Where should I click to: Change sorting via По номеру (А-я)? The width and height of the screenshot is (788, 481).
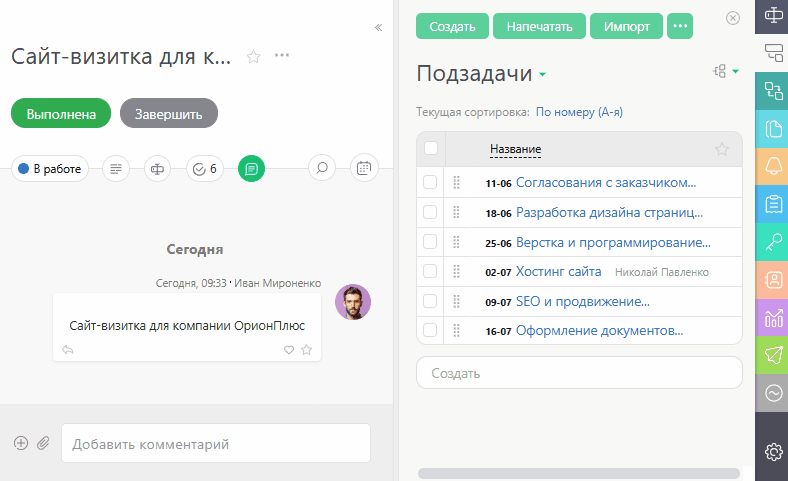pos(579,112)
